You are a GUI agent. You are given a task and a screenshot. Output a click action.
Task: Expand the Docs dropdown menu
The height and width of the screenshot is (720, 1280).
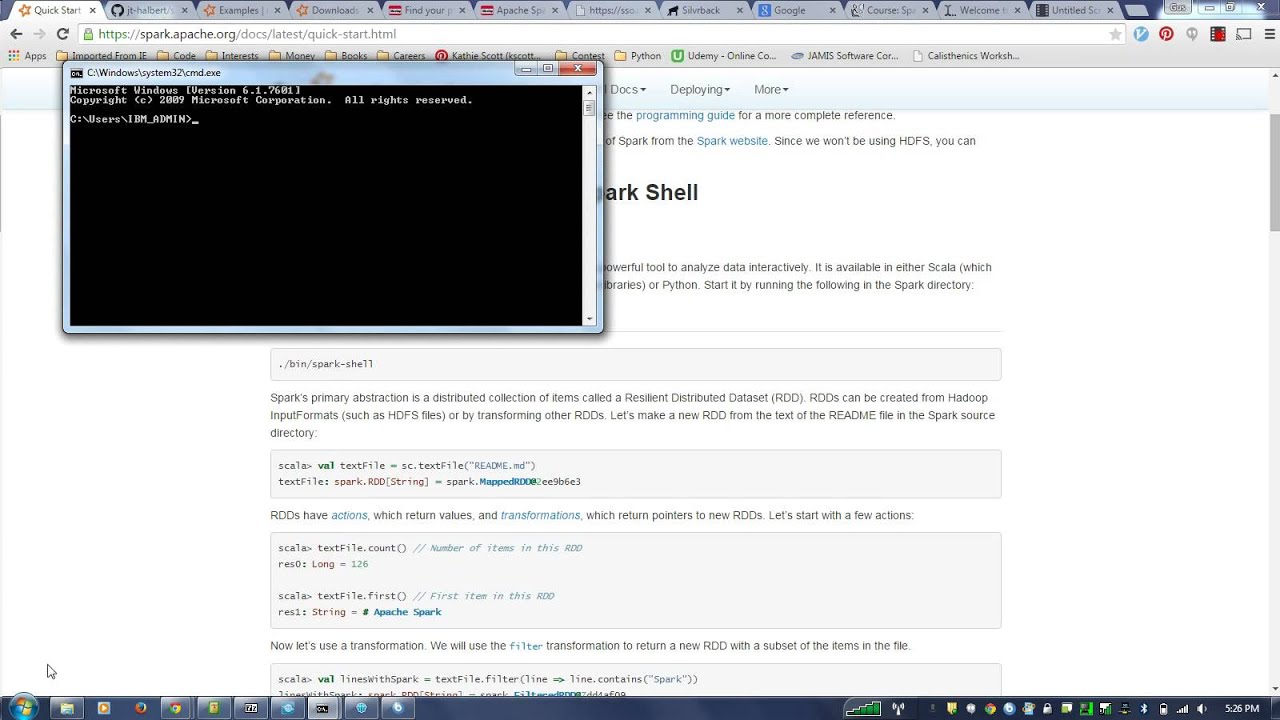point(628,89)
